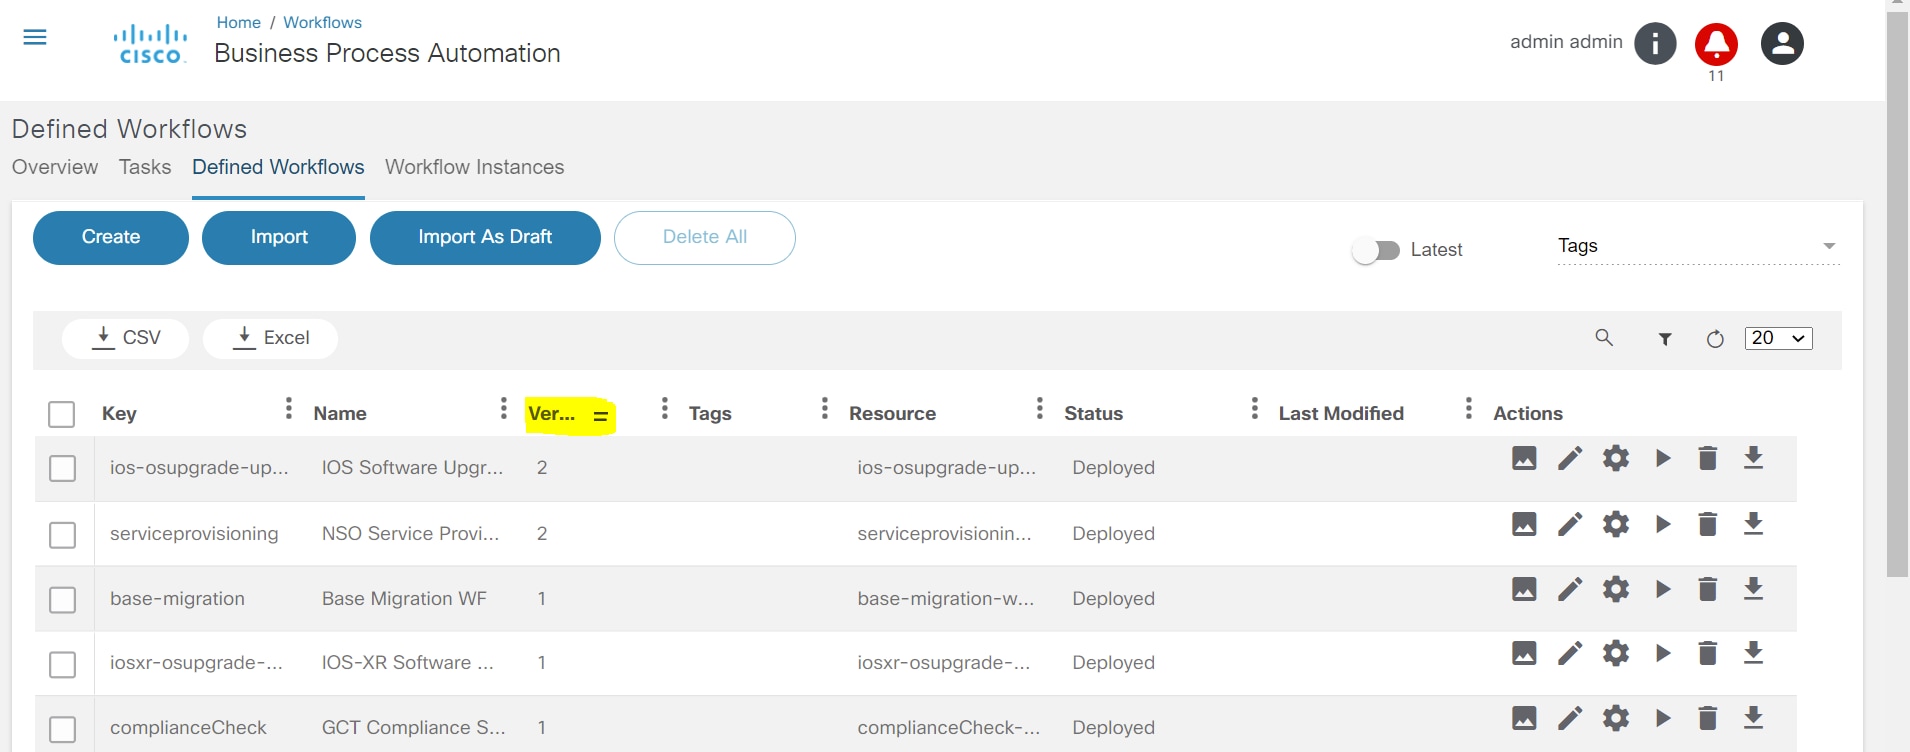Open the user profile avatar icon
The image size is (1910, 752).
pyautogui.click(x=1781, y=44)
